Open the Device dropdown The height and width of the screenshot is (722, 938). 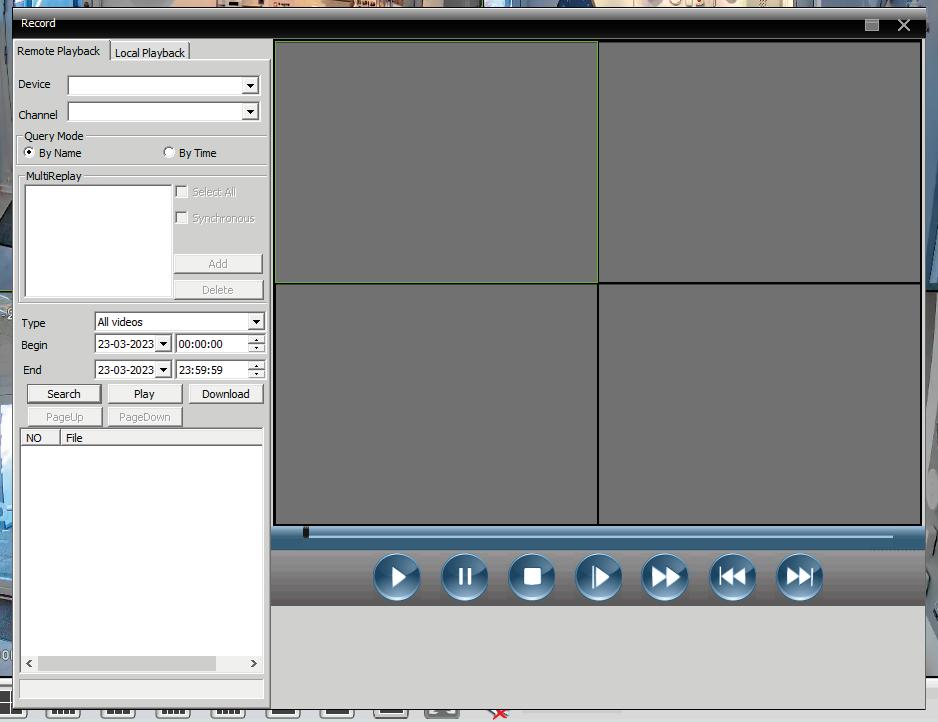point(250,86)
